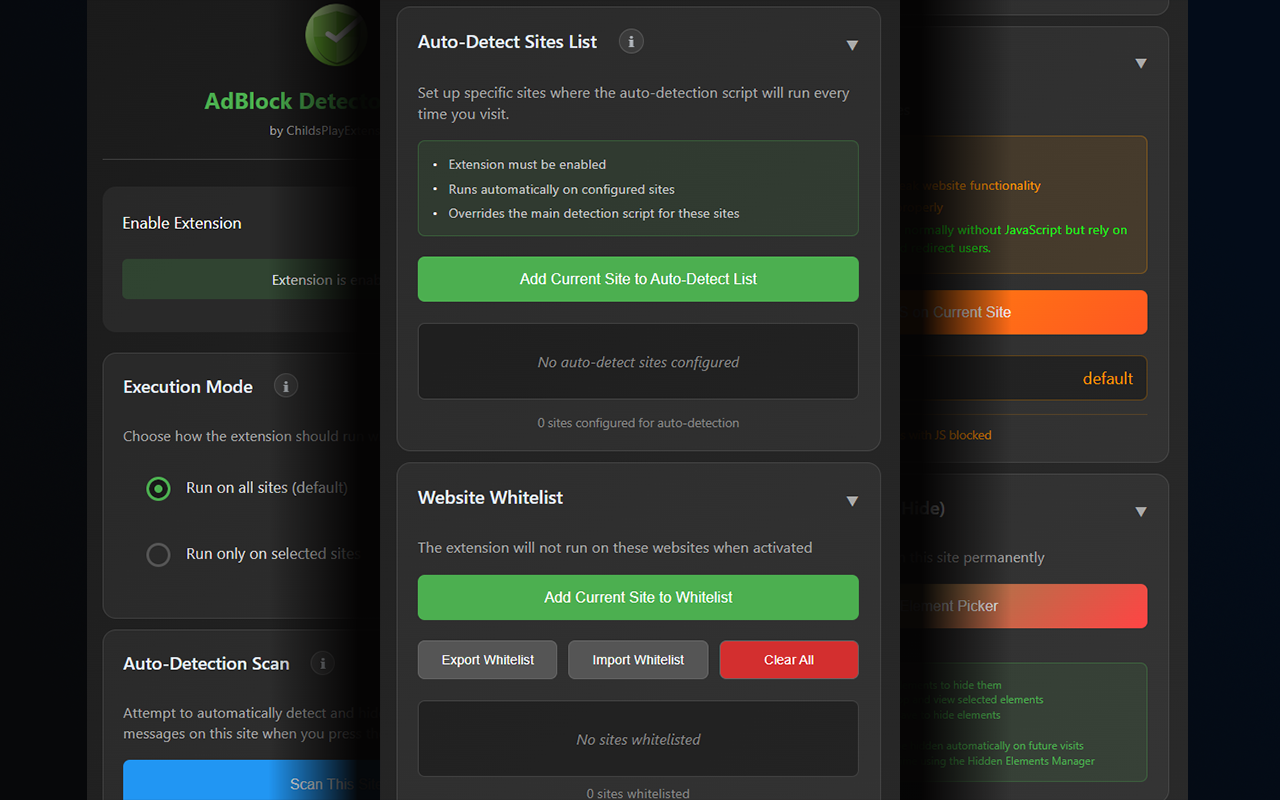Click the 'Execution Mode' heading
This screenshot has width=1280, height=800.
(188, 387)
